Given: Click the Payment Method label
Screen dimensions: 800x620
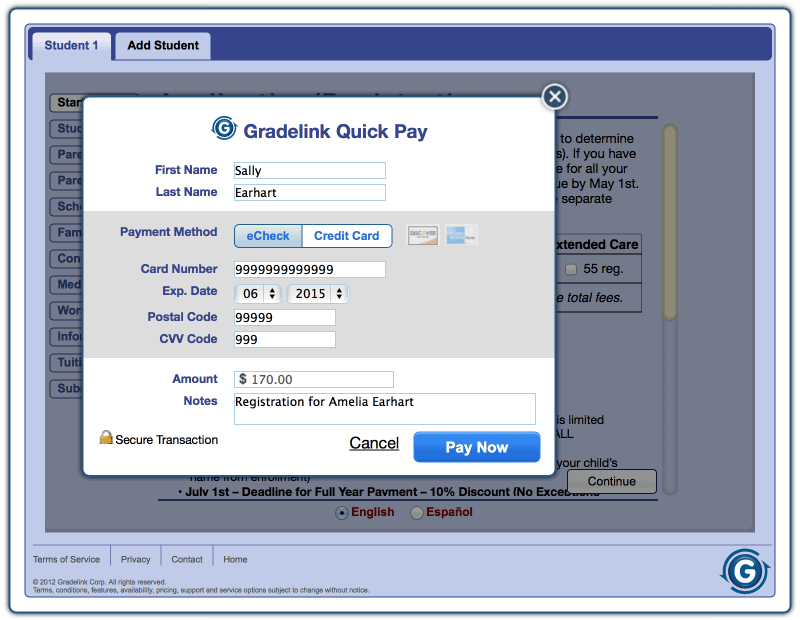Looking at the screenshot, I should tap(169, 232).
